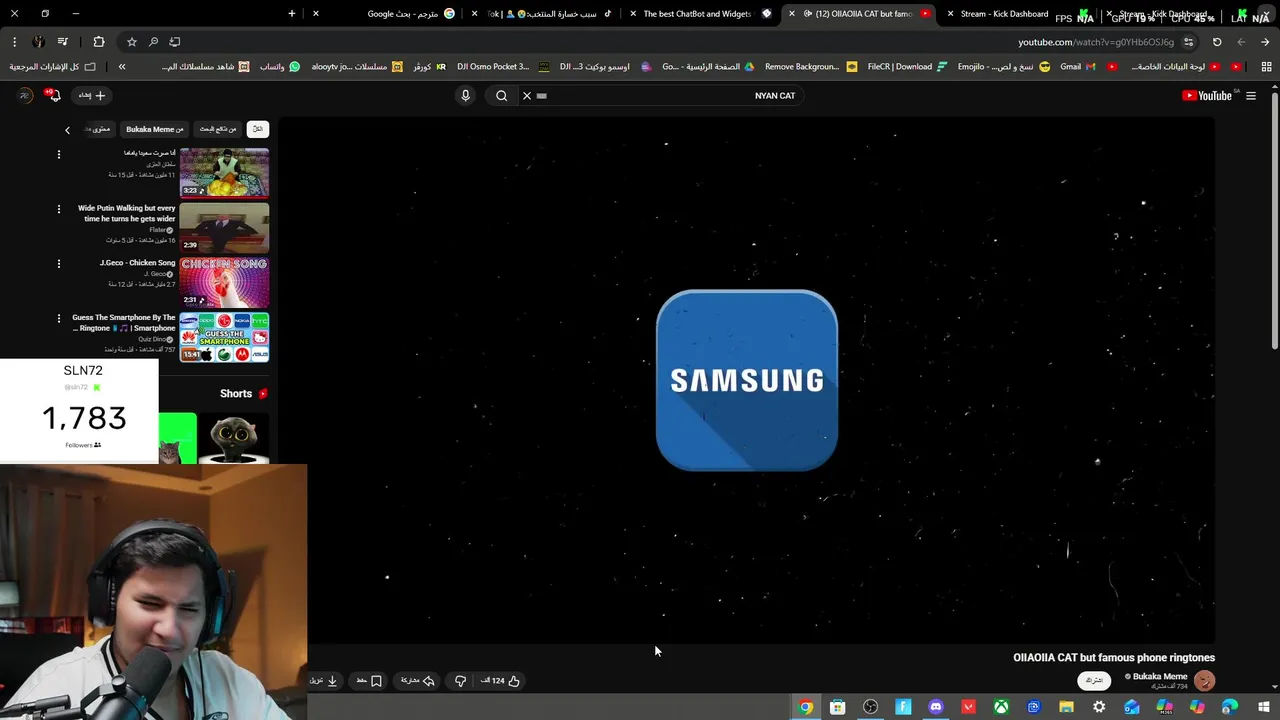
Task: Open Chrome from the Windows taskbar
Action: pyautogui.click(x=806, y=707)
